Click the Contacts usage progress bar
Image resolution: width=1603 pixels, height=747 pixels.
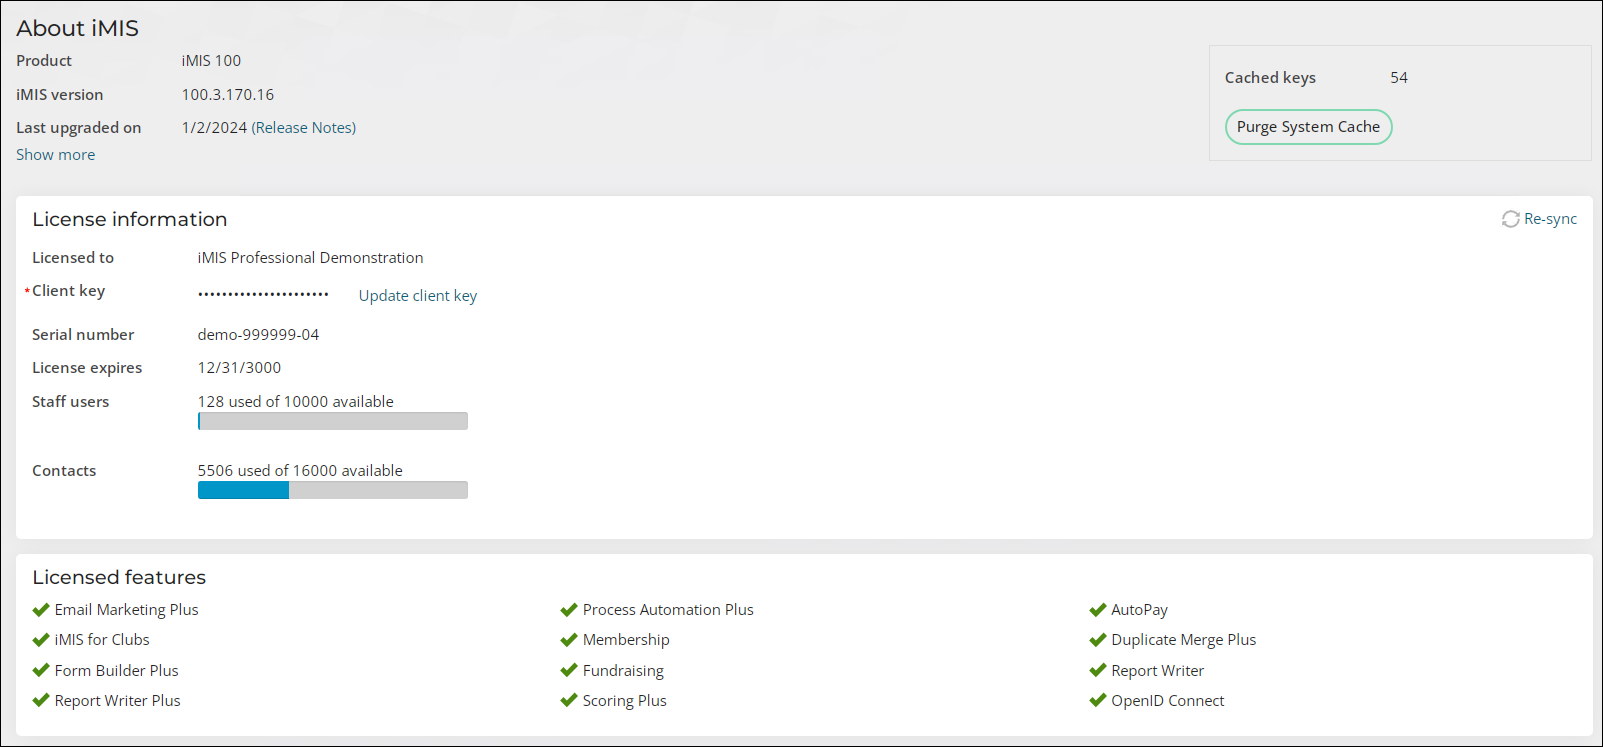tap(333, 490)
